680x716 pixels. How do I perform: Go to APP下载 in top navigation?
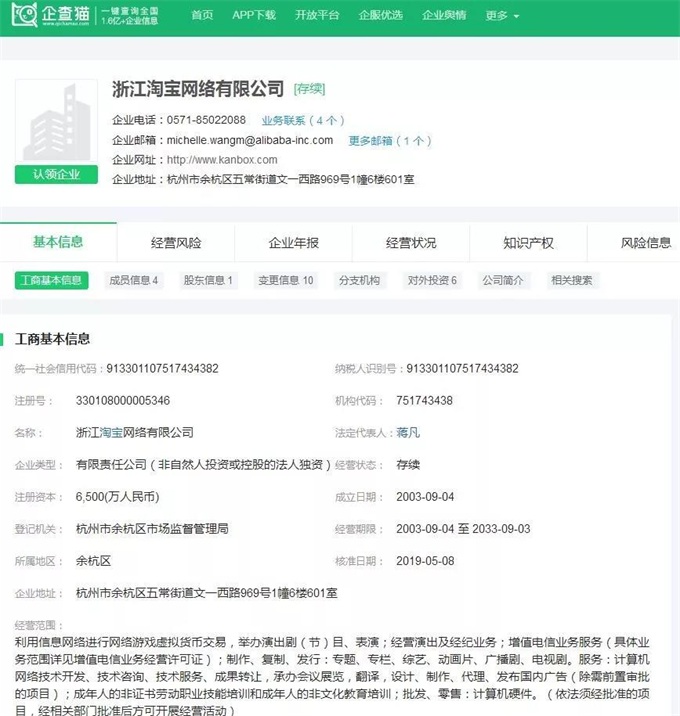point(254,15)
